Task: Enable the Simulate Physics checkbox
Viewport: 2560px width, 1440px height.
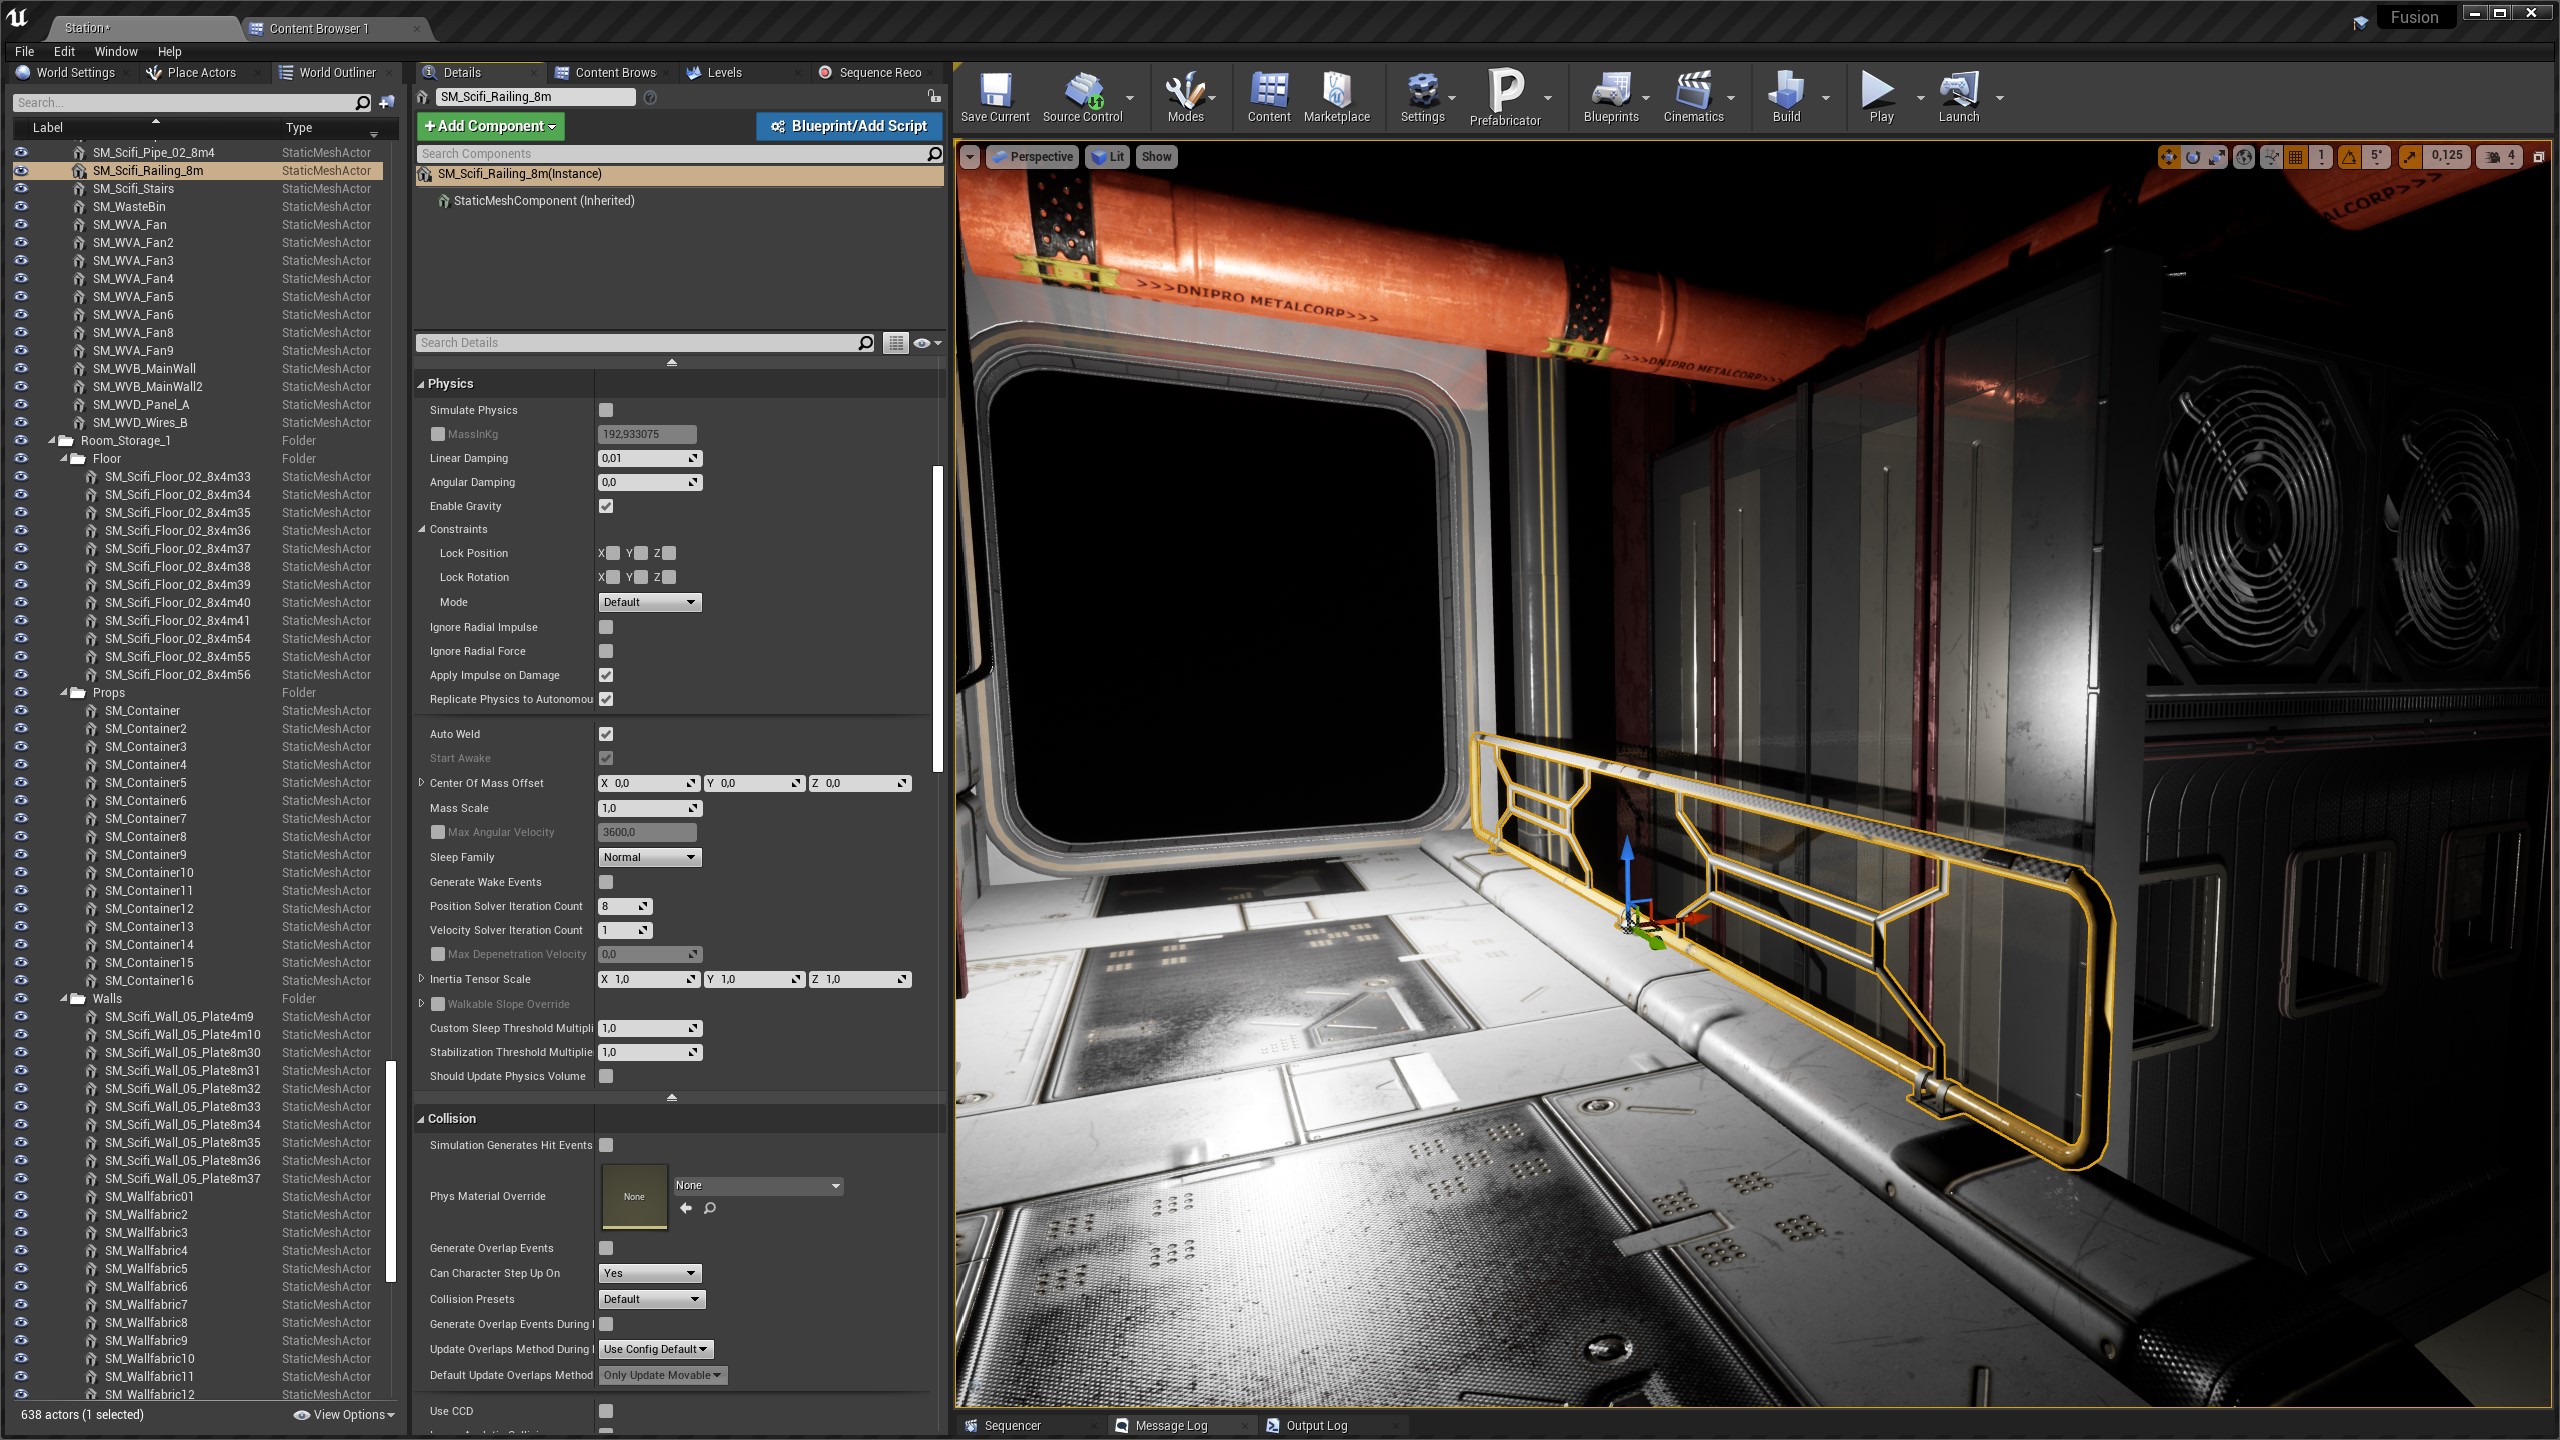Action: click(x=606, y=410)
